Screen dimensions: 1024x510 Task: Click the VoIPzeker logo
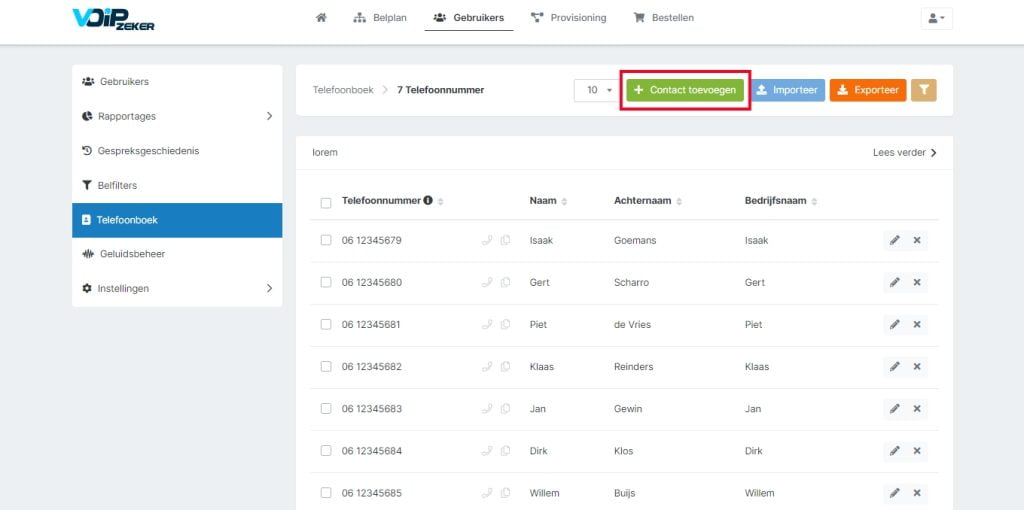point(114,19)
